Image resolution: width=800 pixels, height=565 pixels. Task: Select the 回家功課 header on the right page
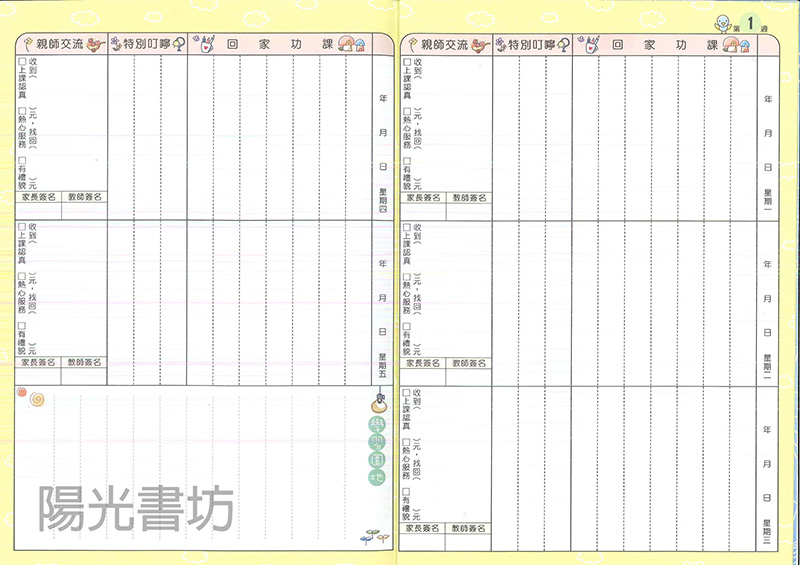click(x=663, y=45)
